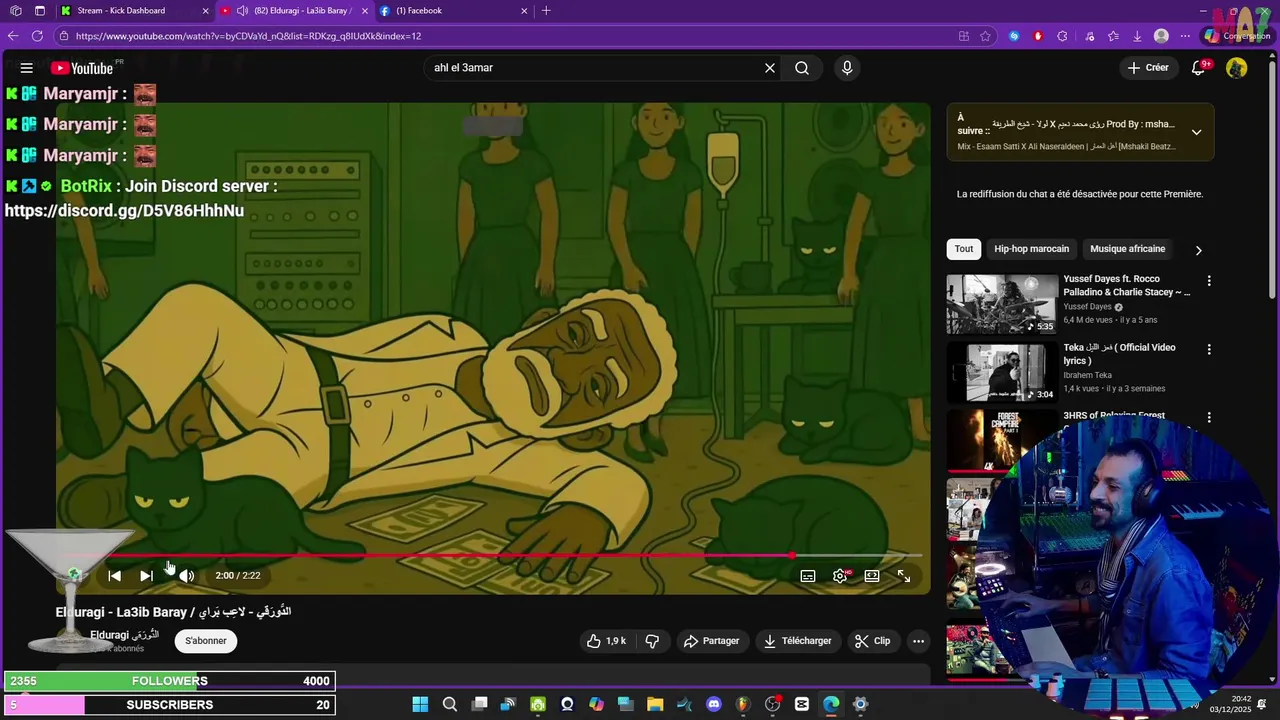Open options for the Yussef Dayes video
1280x720 pixels.
pyautogui.click(x=1209, y=281)
